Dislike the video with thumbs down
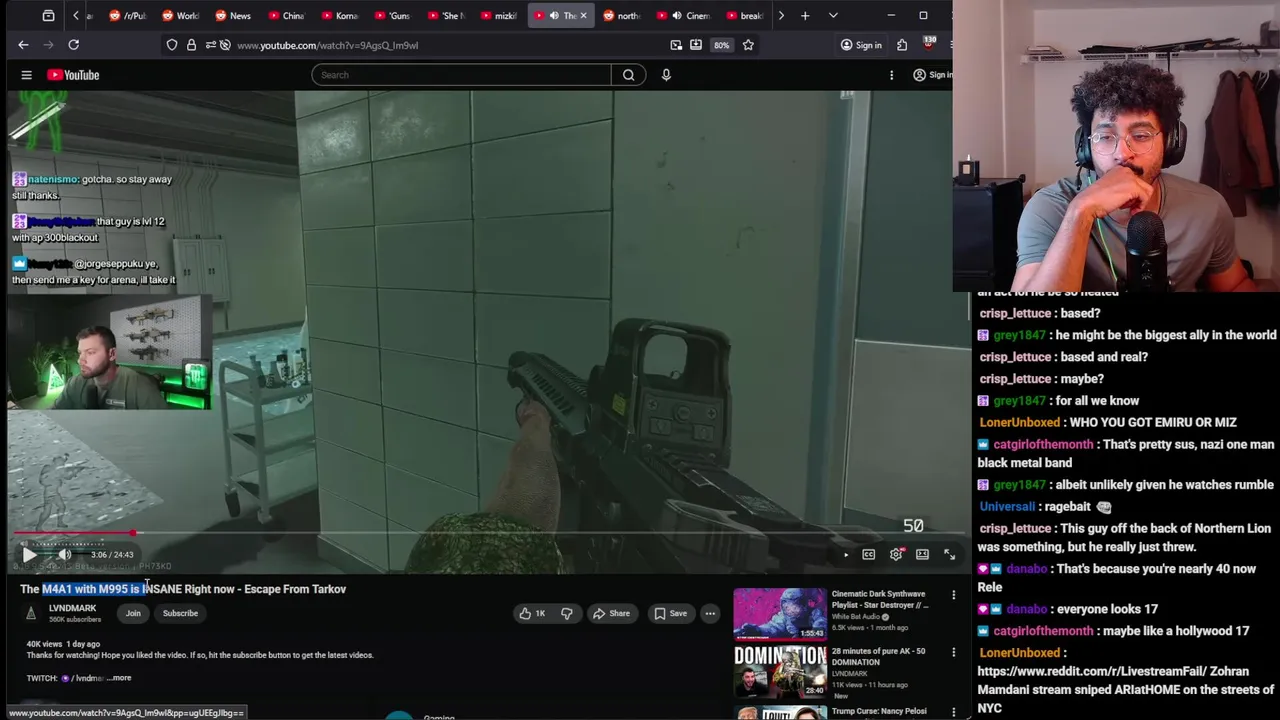This screenshot has width=1280, height=720. tap(566, 614)
